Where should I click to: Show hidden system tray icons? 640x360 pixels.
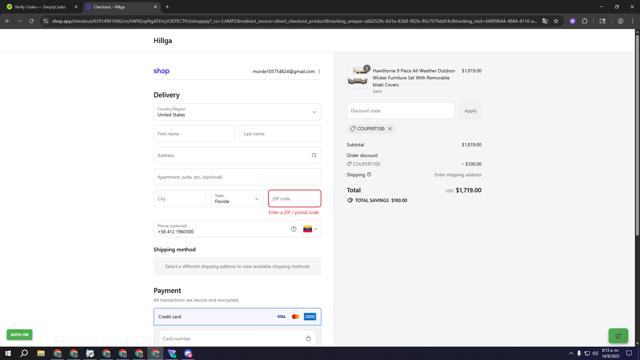(571, 353)
